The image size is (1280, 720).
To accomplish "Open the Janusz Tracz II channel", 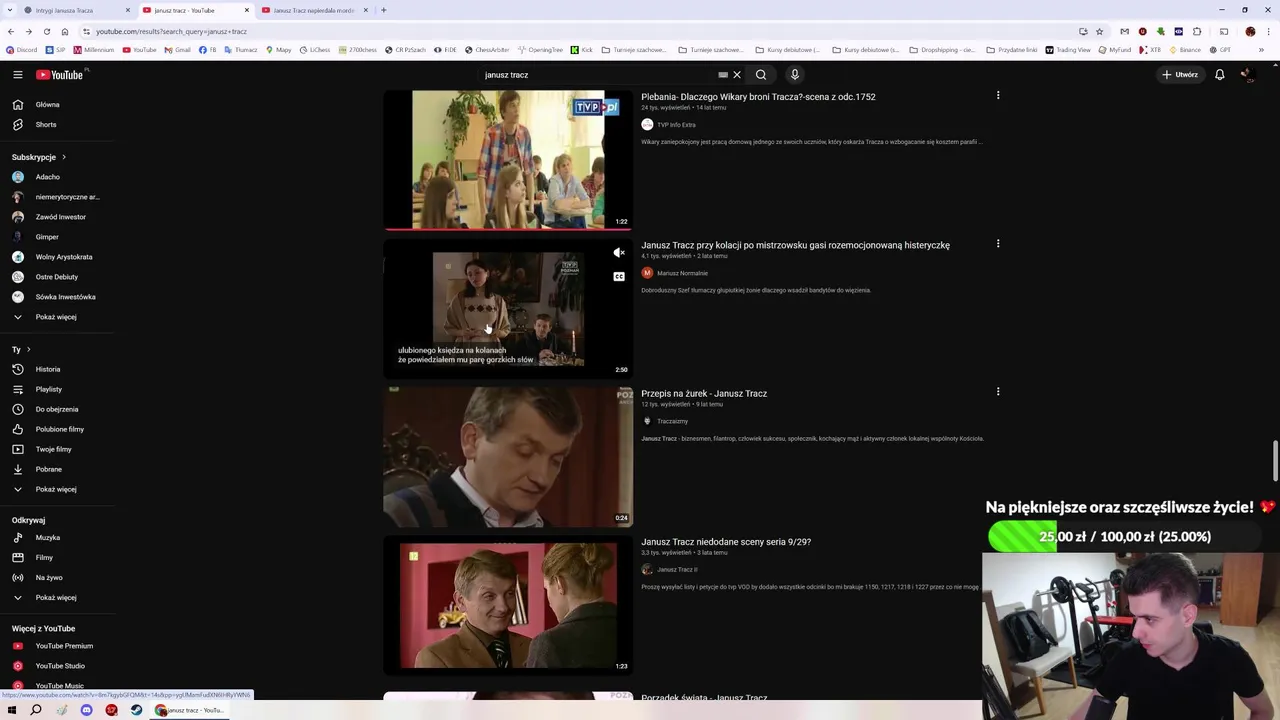I will click(677, 570).
